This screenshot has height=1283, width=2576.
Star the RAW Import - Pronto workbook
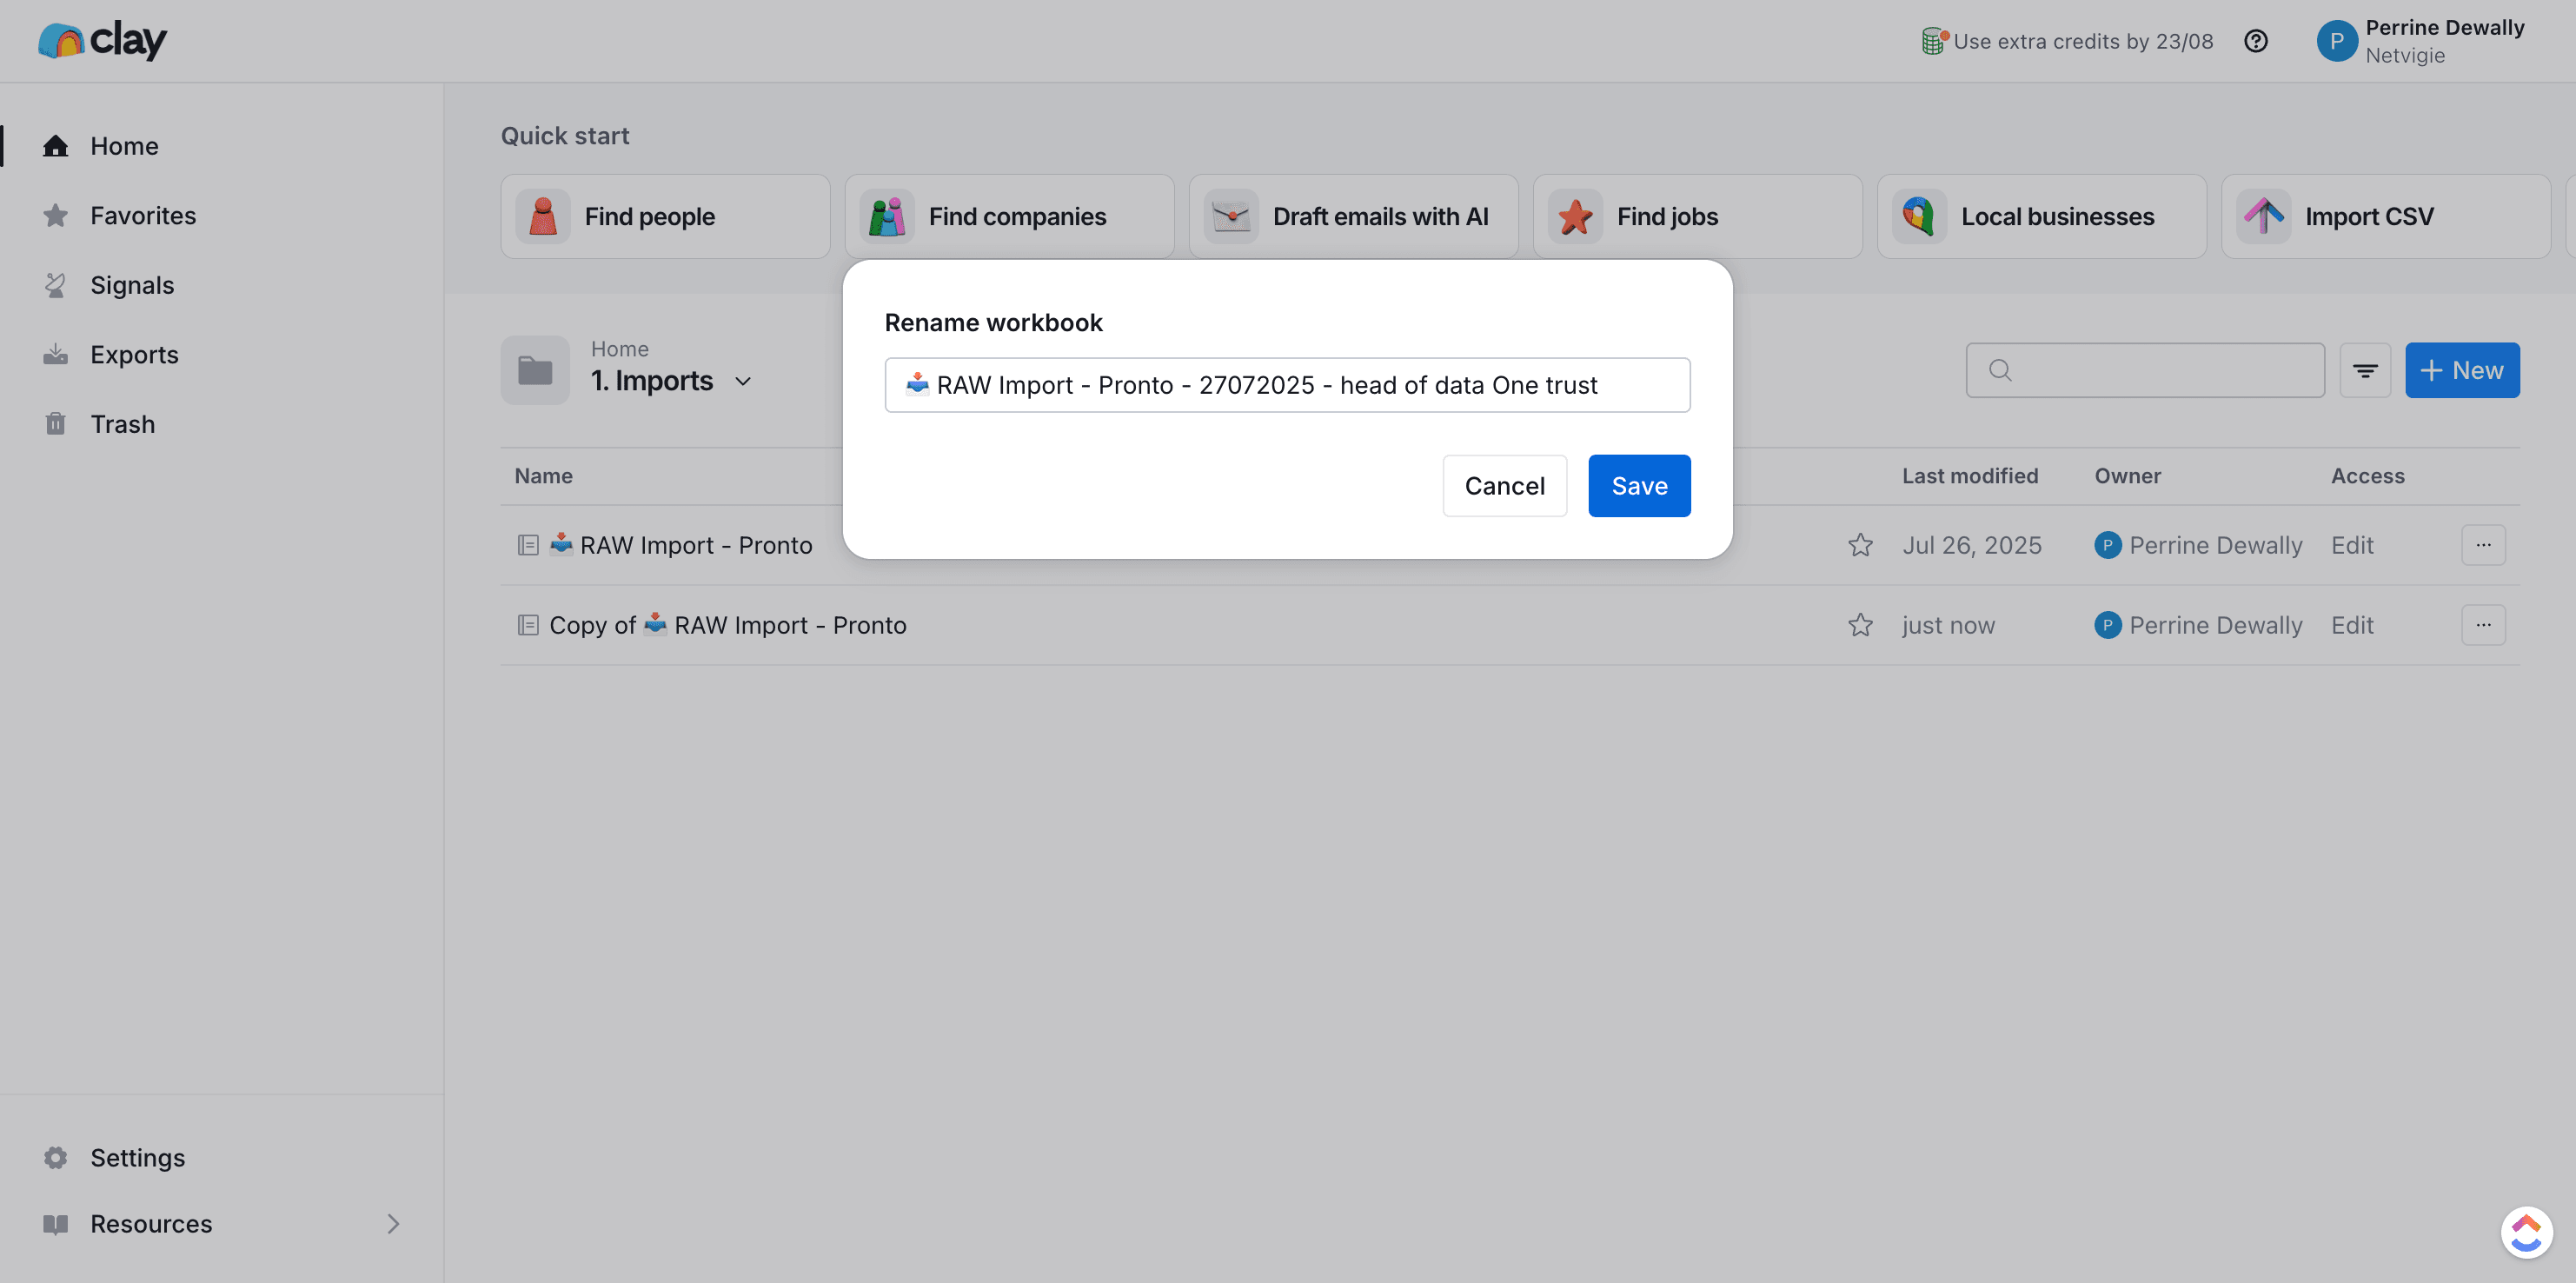(x=1860, y=545)
